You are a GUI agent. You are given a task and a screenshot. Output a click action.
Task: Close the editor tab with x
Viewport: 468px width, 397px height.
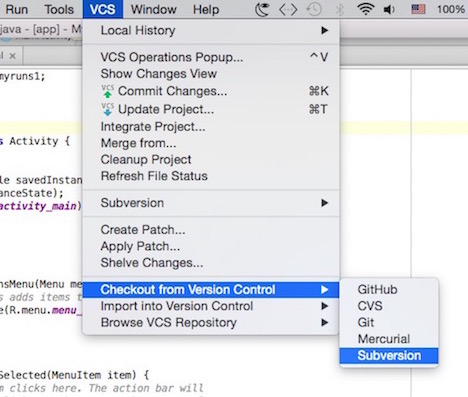coord(12,56)
